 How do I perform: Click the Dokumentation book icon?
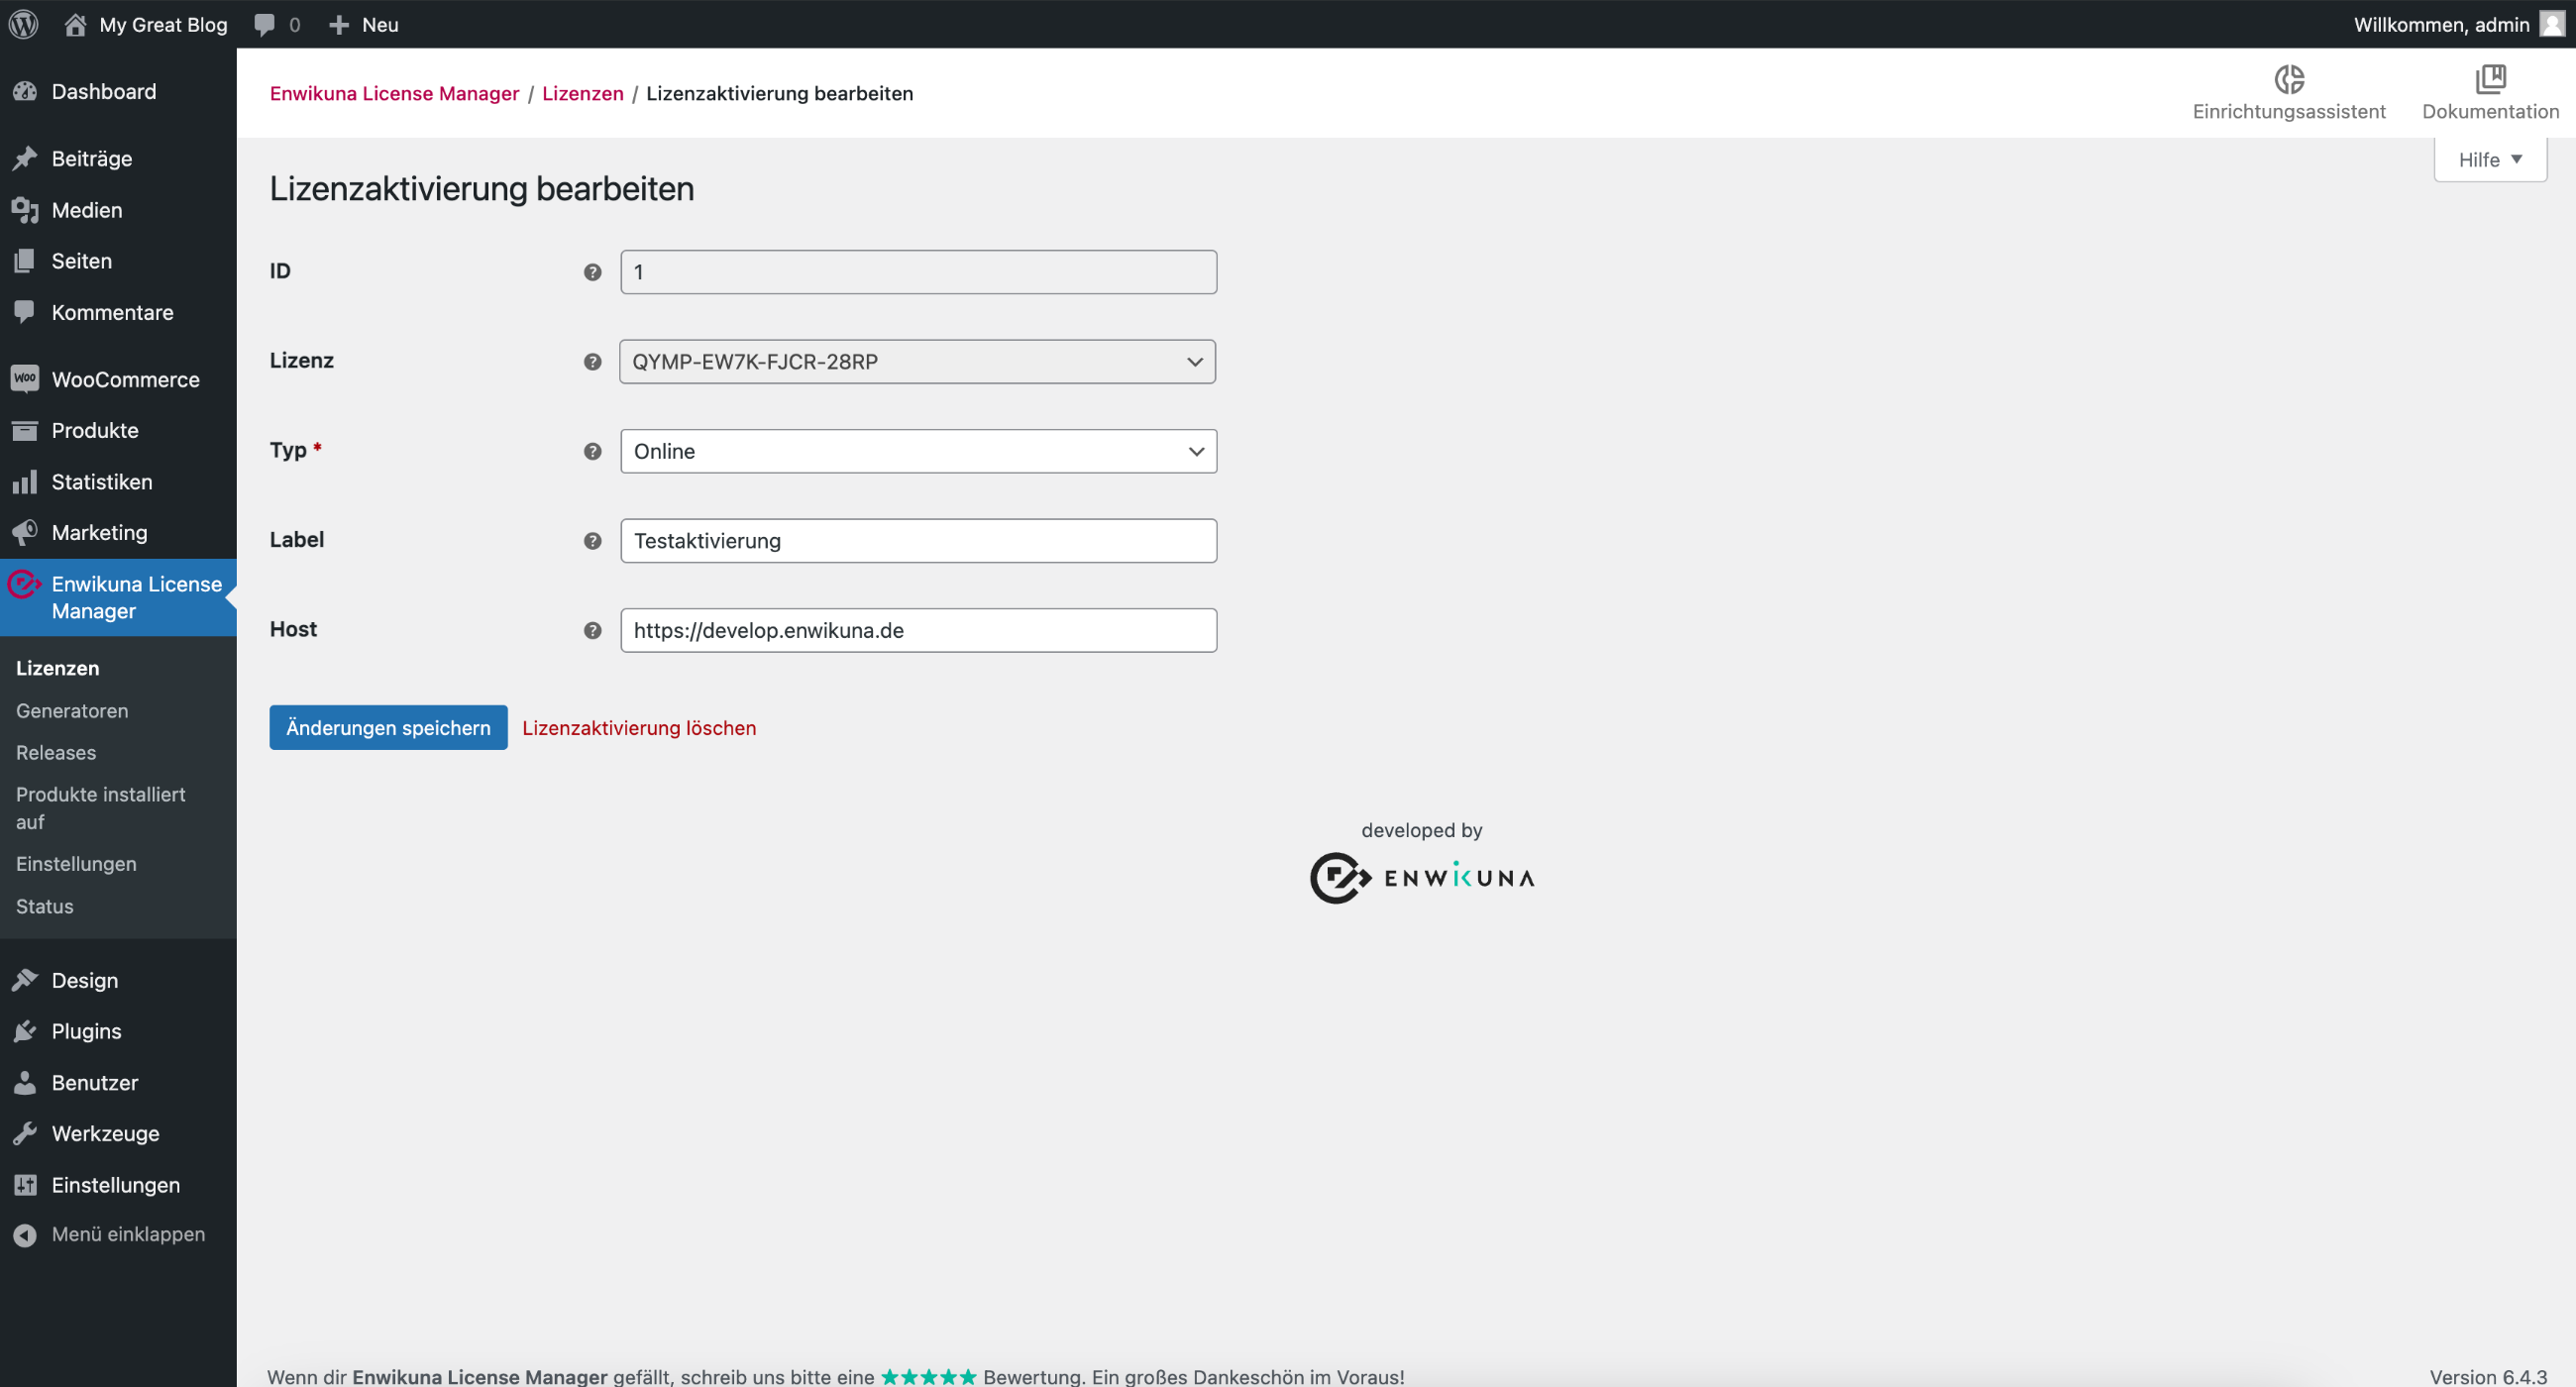(x=2490, y=79)
